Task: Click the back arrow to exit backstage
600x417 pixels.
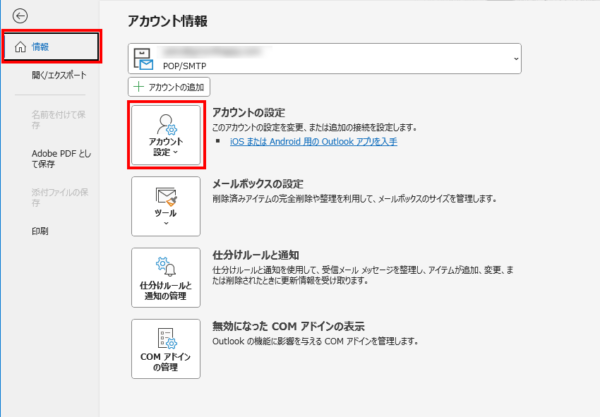Action: [x=21, y=16]
